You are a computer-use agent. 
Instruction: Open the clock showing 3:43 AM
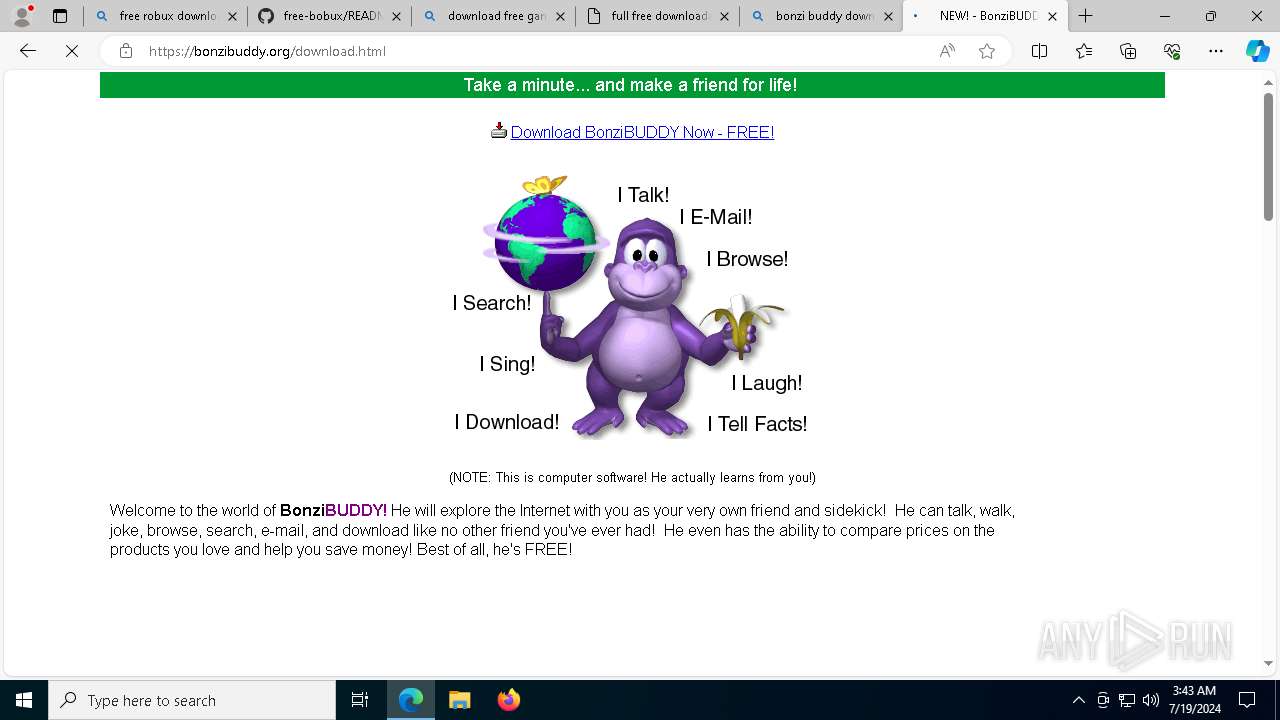click(x=1195, y=700)
